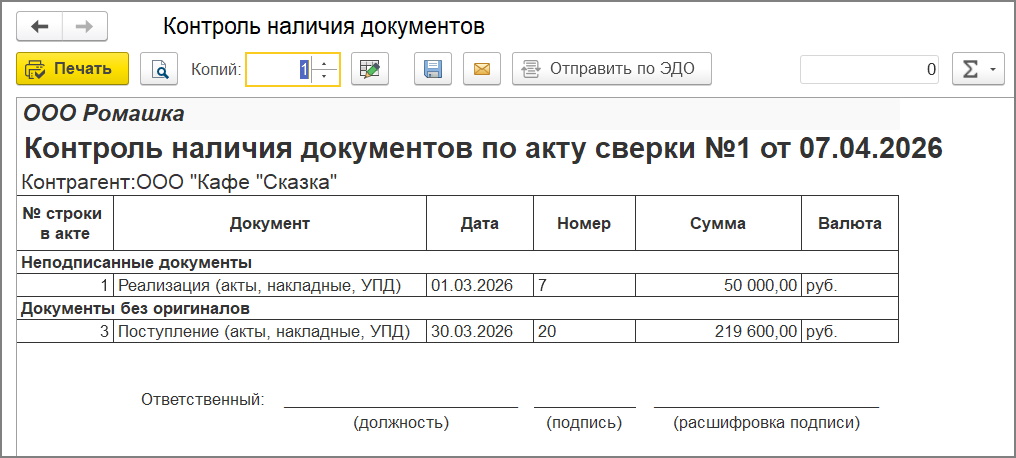Open print preview with magnifier icon
The width and height of the screenshot is (1016, 458).
(x=159, y=69)
